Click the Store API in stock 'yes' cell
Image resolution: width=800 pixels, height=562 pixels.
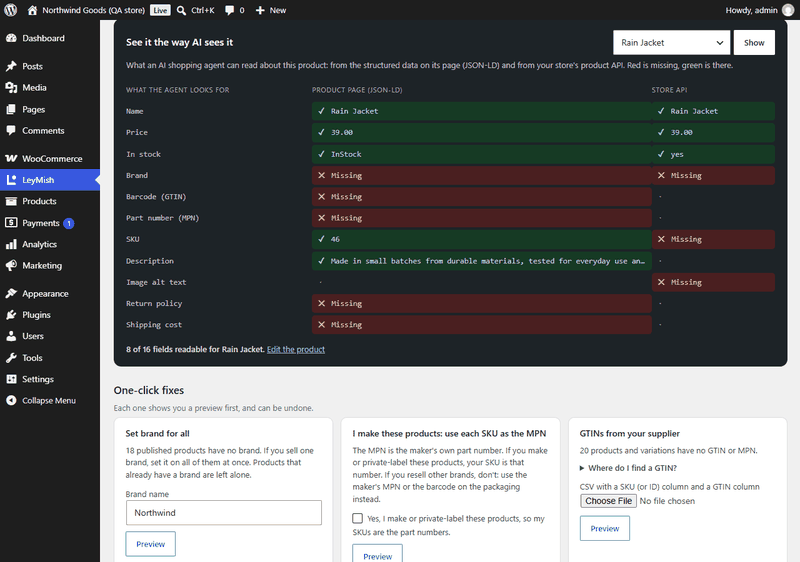click(713, 154)
